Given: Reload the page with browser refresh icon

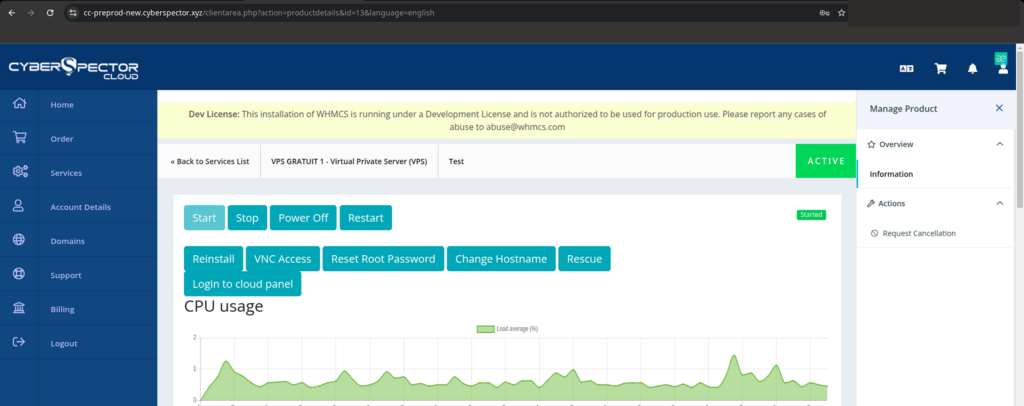Looking at the screenshot, I should pyautogui.click(x=50, y=12).
